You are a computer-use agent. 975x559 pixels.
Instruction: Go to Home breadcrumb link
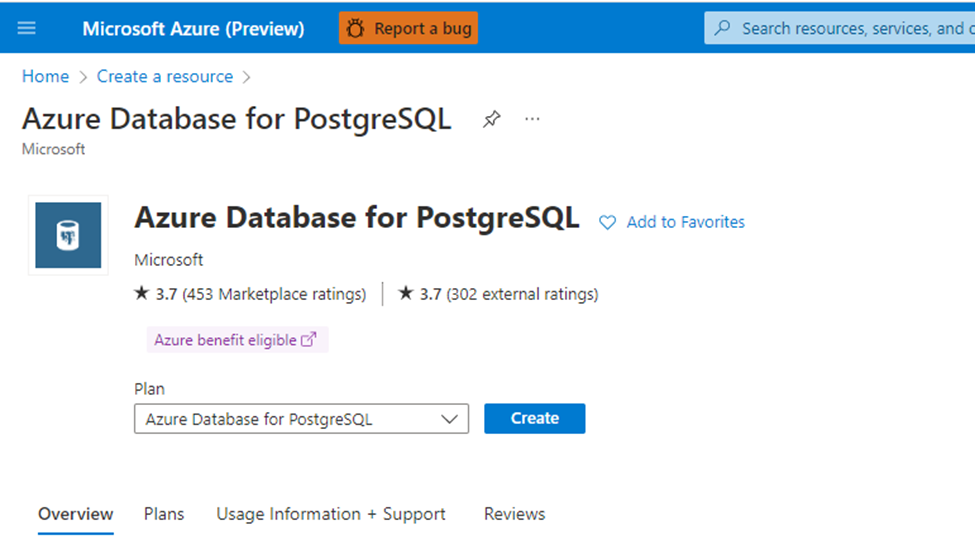45,77
